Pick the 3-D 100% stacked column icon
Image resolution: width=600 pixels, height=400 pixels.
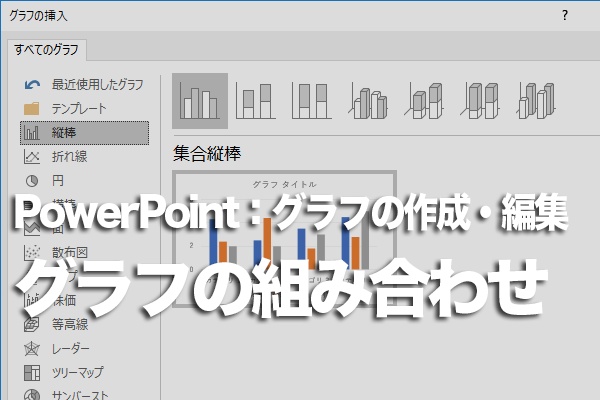coord(480,101)
